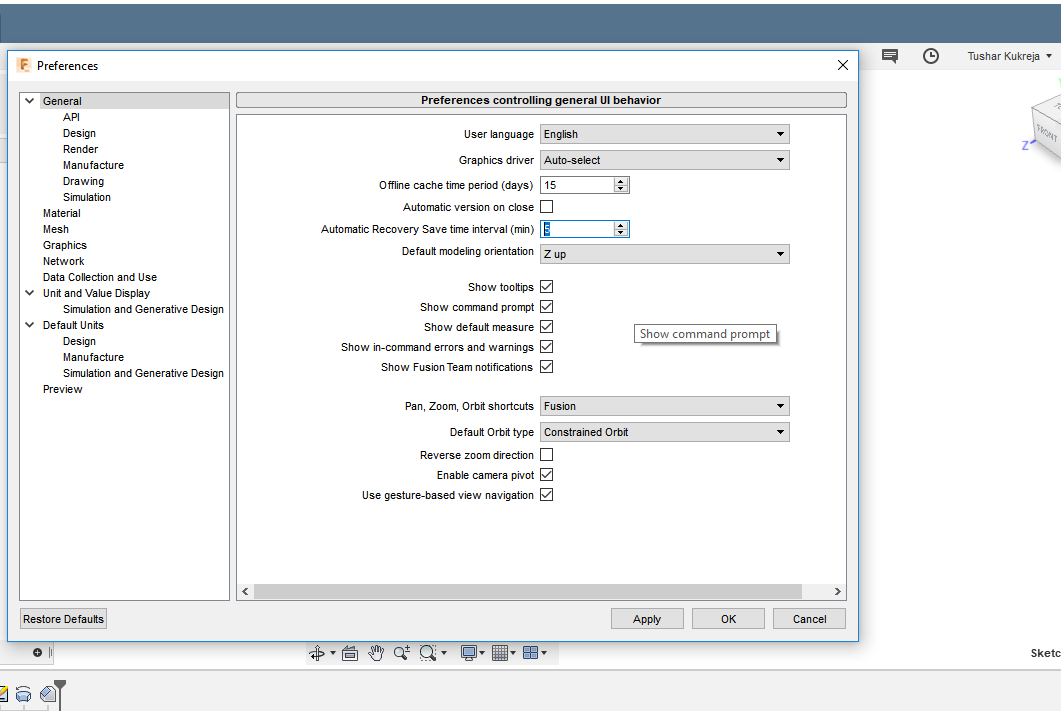Click the horizontal scrollbar thumb
This screenshot has width=1061, height=711.
[528, 591]
